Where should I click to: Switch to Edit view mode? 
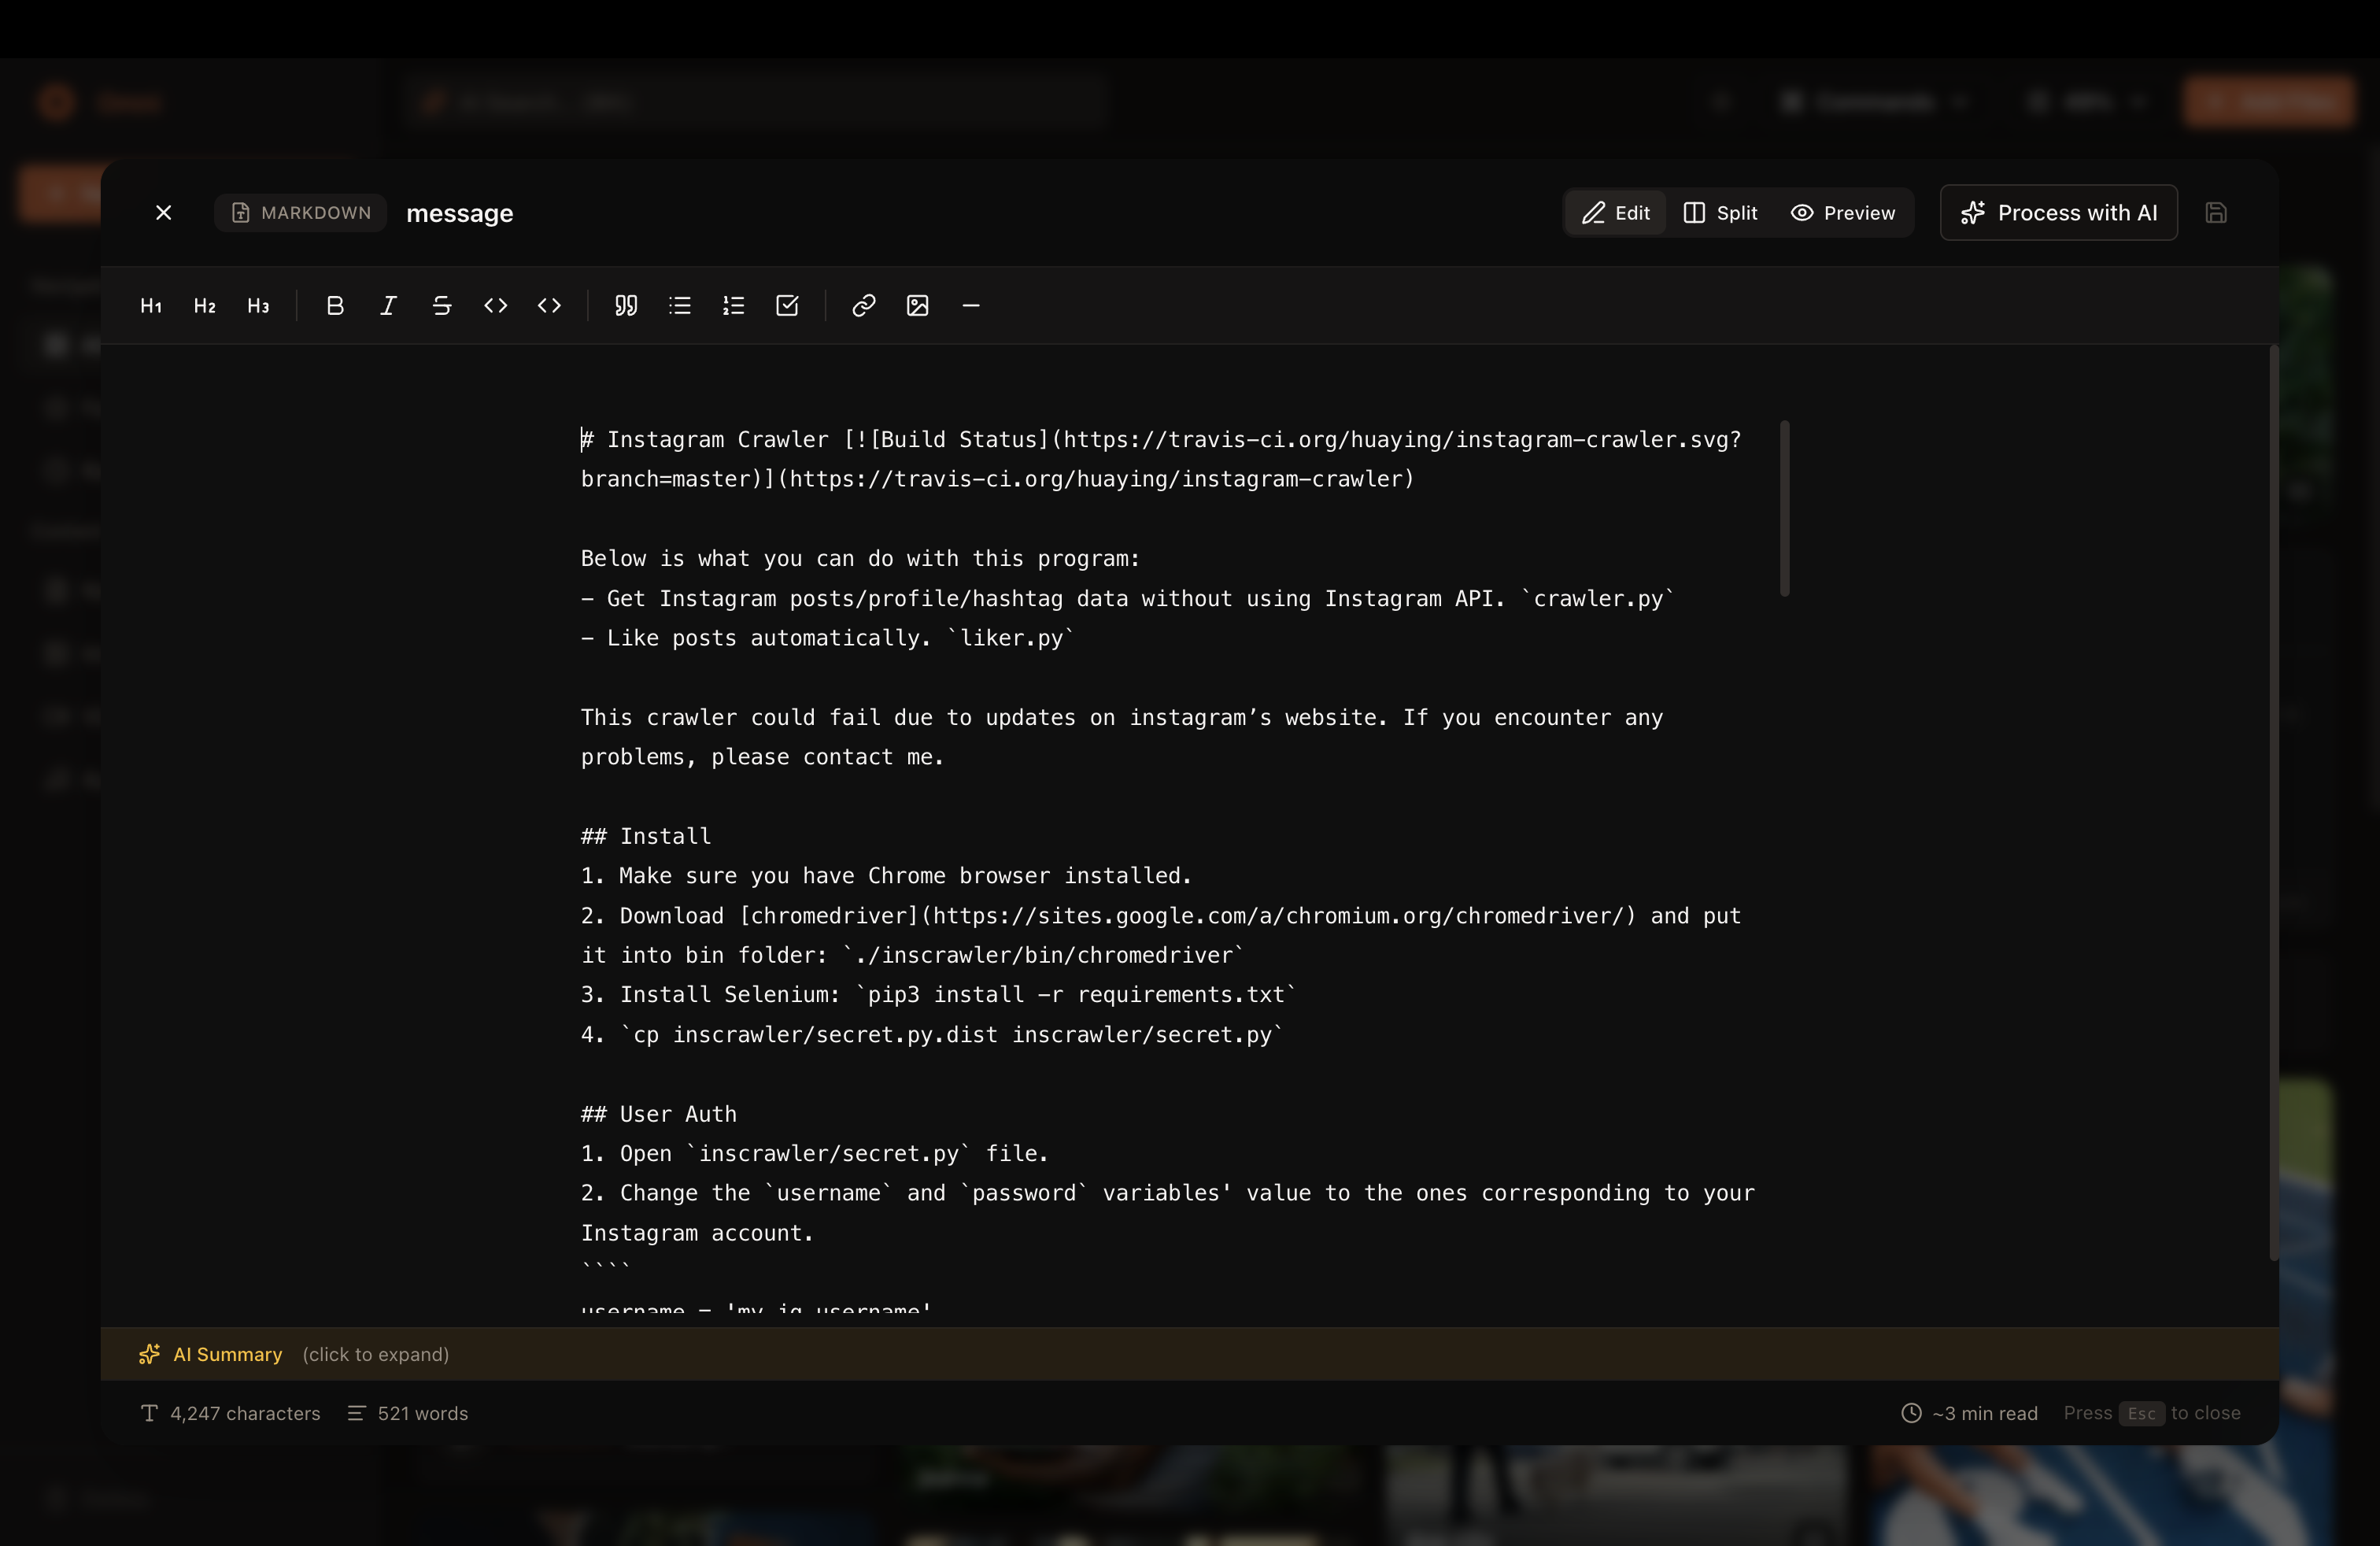coord(1616,213)
